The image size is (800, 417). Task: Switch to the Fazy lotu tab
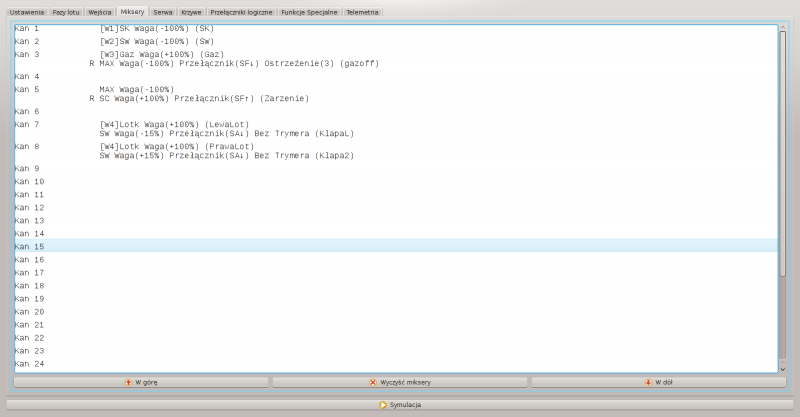pos(67,12)
